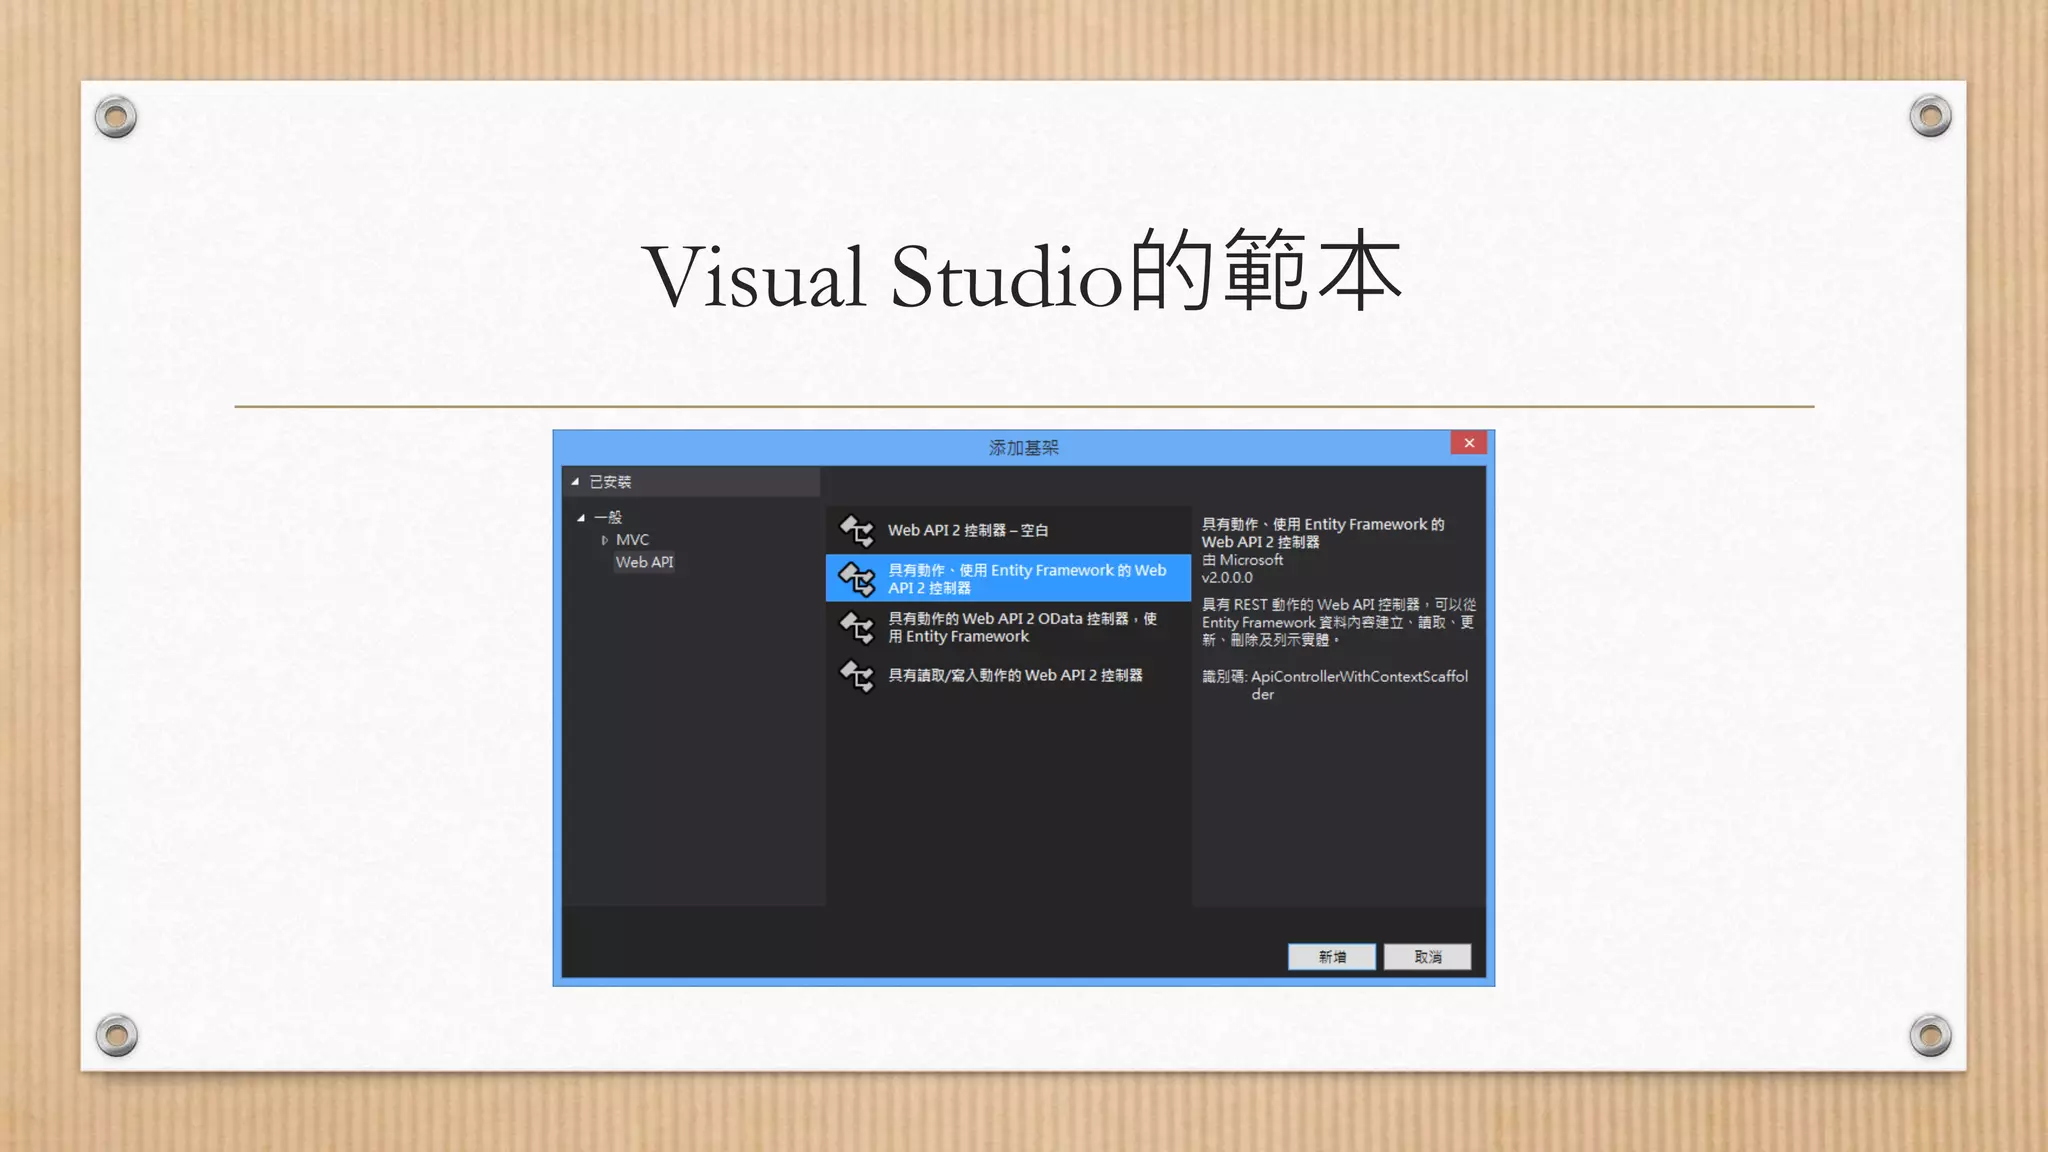2048x1152 pixels.
Task: Click the Web API 2 empty controller icon
Action: (x=857, y=530)
